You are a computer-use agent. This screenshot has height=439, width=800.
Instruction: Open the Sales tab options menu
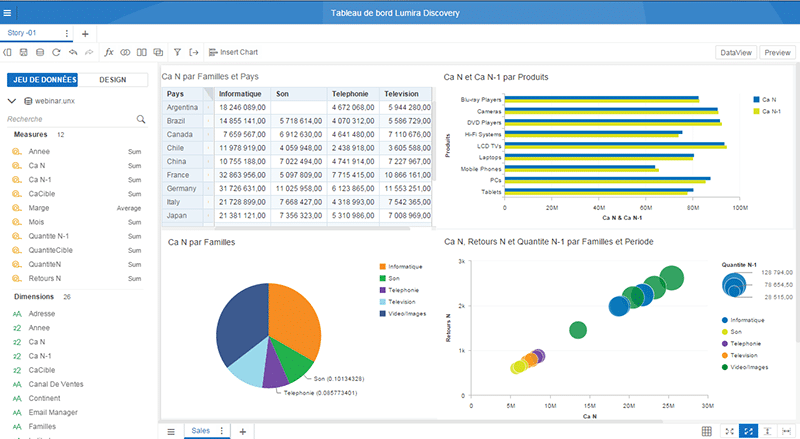point(221,431)
